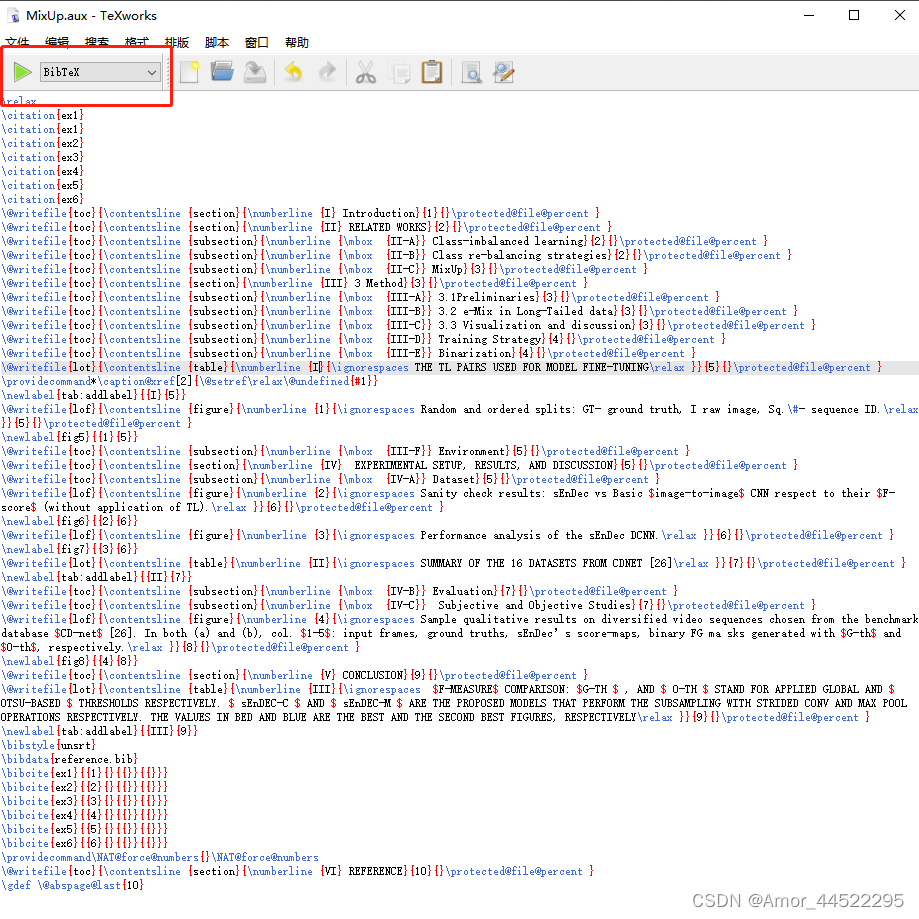The width and height of the screenshot is (919, 919).
Task: Open the 脚本 menu
Action: 216,42
